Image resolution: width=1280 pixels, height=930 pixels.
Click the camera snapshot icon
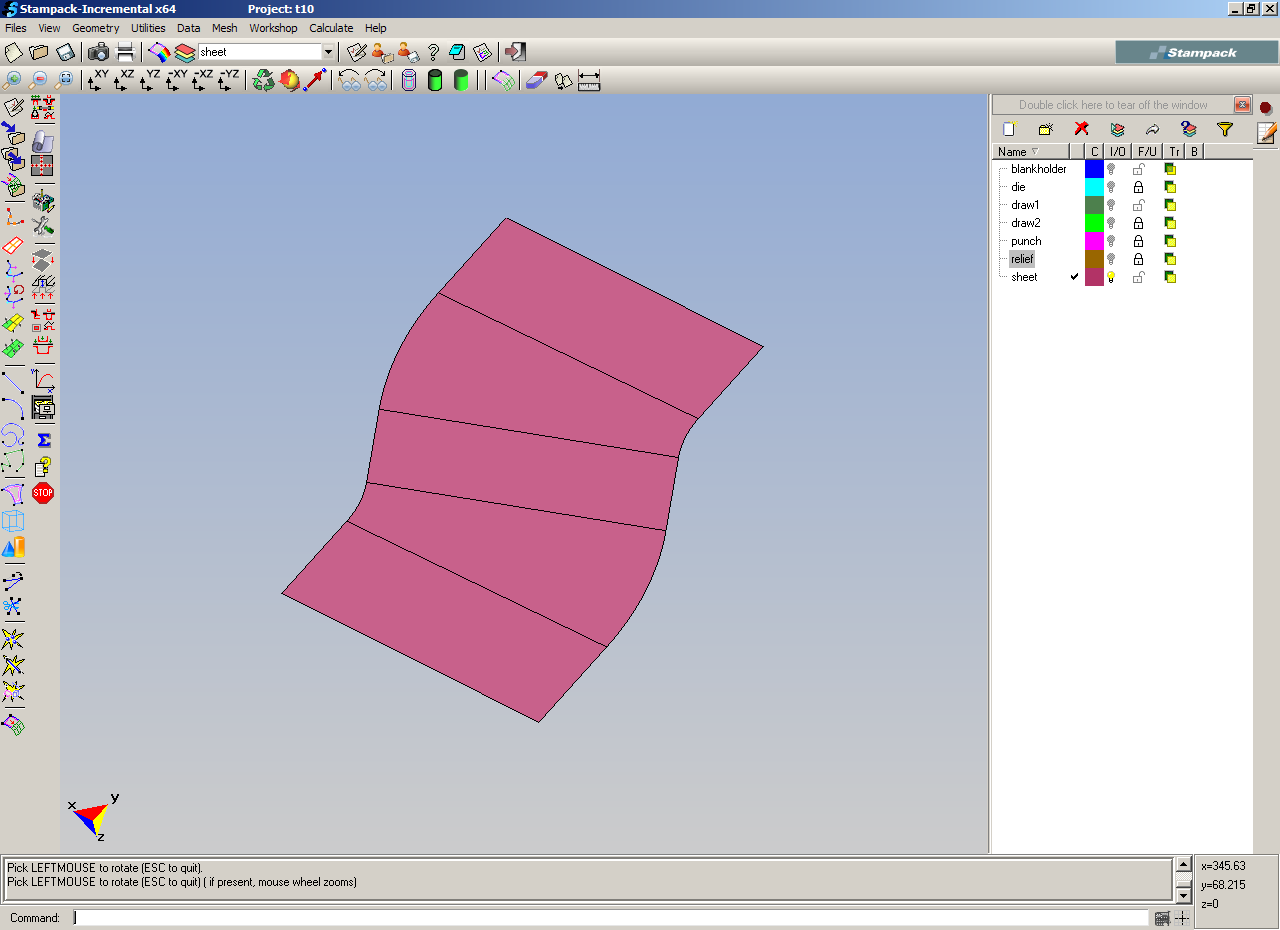[99, 52]
